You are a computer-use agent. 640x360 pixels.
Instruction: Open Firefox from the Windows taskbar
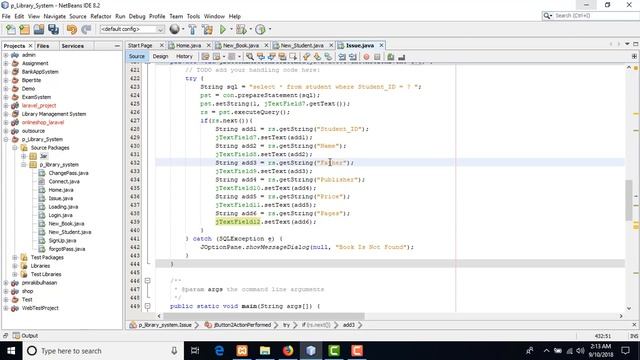(288, 351)
